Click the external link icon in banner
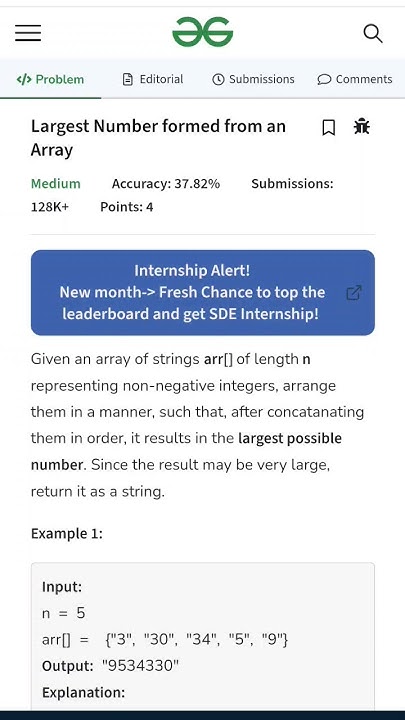This screenshot has height=720, width=405. pyautogui.click(x=354, y=292)
